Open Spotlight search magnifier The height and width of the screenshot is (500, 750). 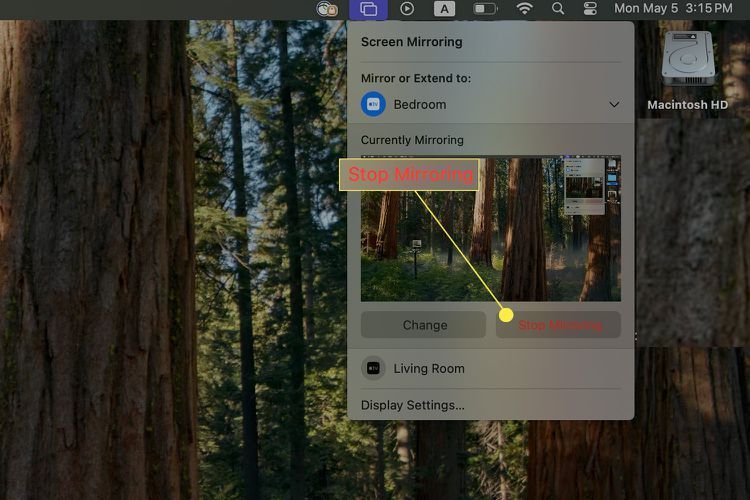(x=558, y=9)
